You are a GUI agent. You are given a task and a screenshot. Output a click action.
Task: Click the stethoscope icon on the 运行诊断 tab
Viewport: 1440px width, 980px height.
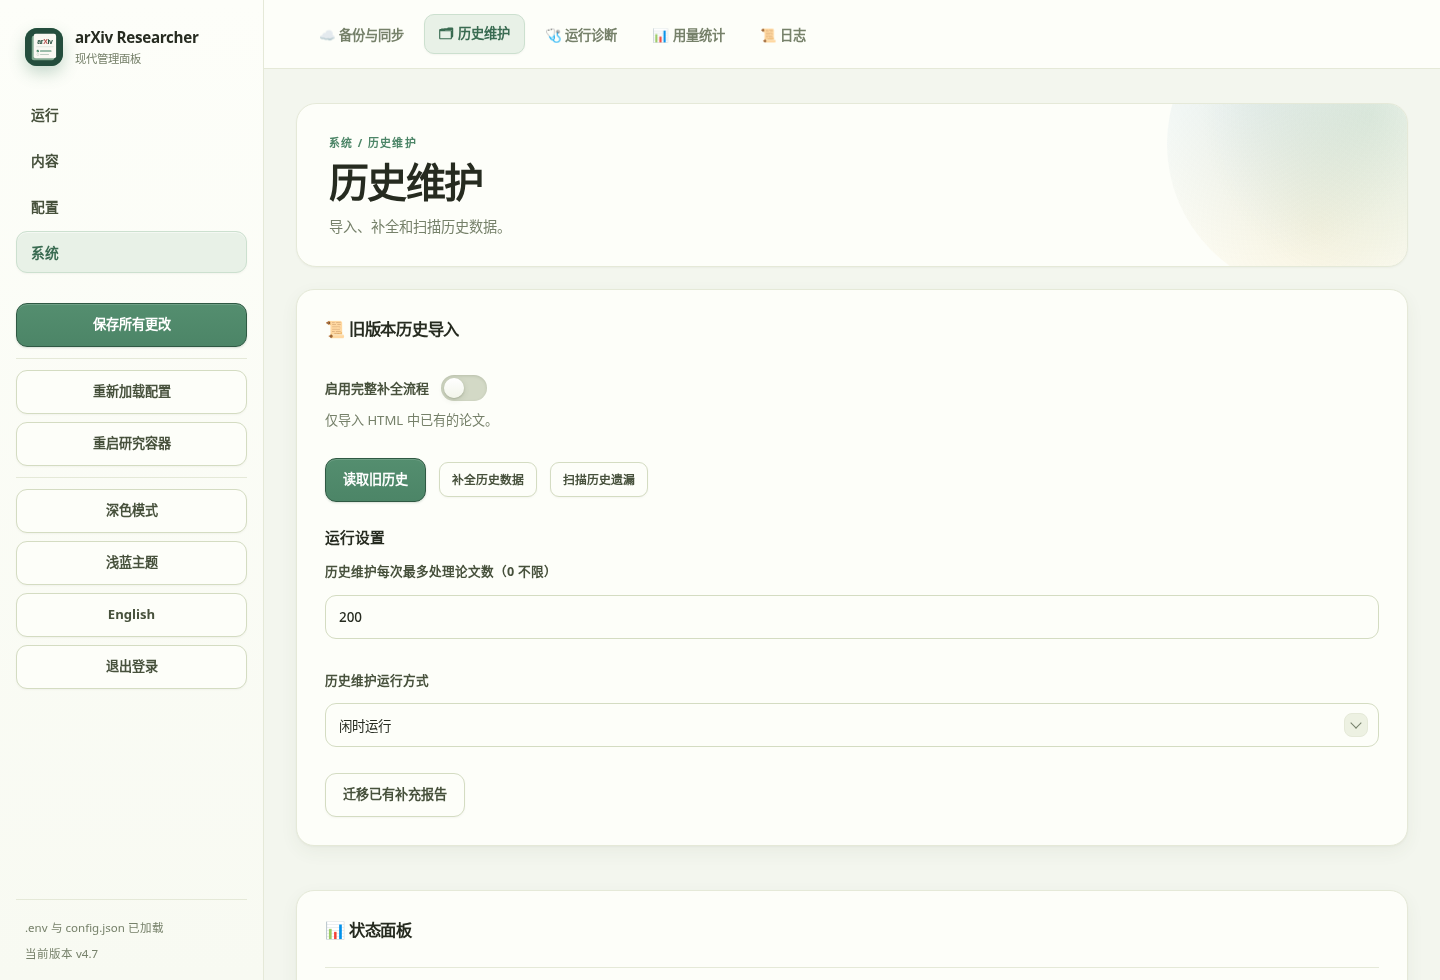[x=553, y=35]
